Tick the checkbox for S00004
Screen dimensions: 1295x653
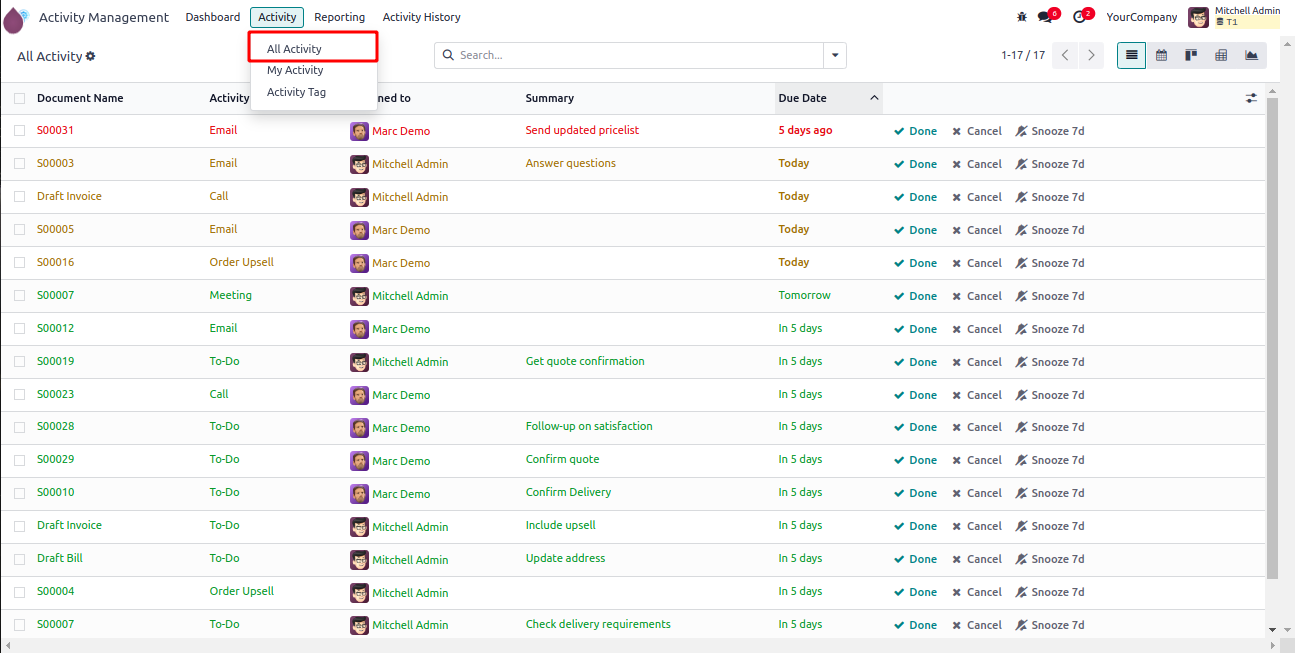(x=20, y=592)
